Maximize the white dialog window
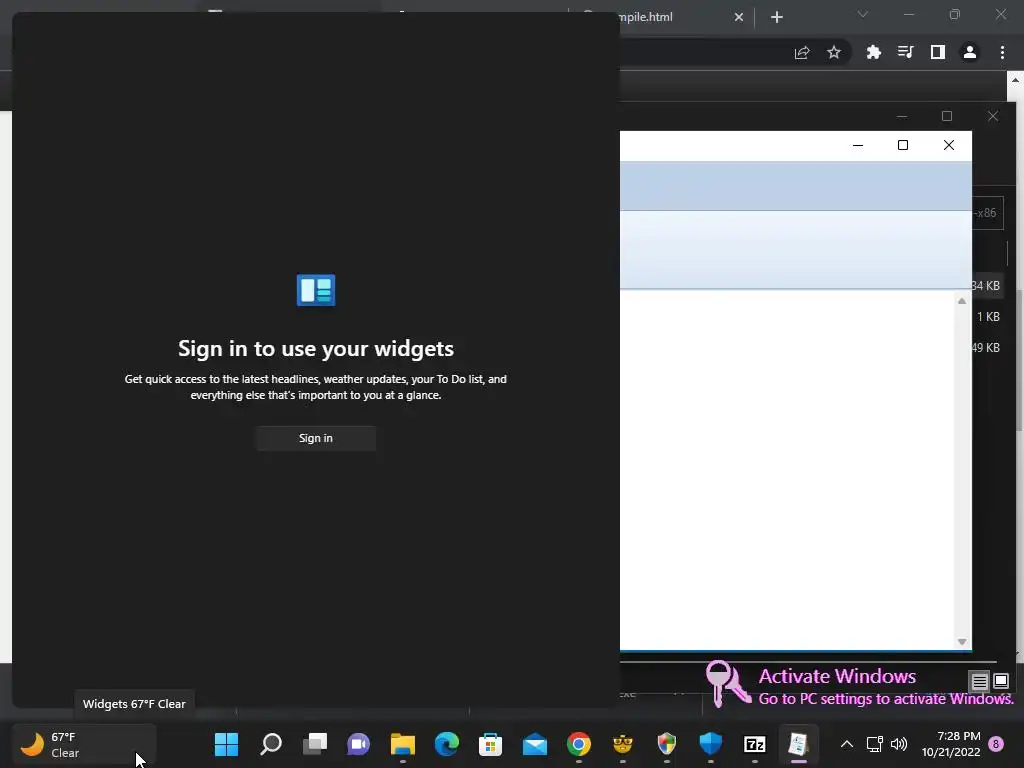1024x768 pixels. tap(903, 145)
